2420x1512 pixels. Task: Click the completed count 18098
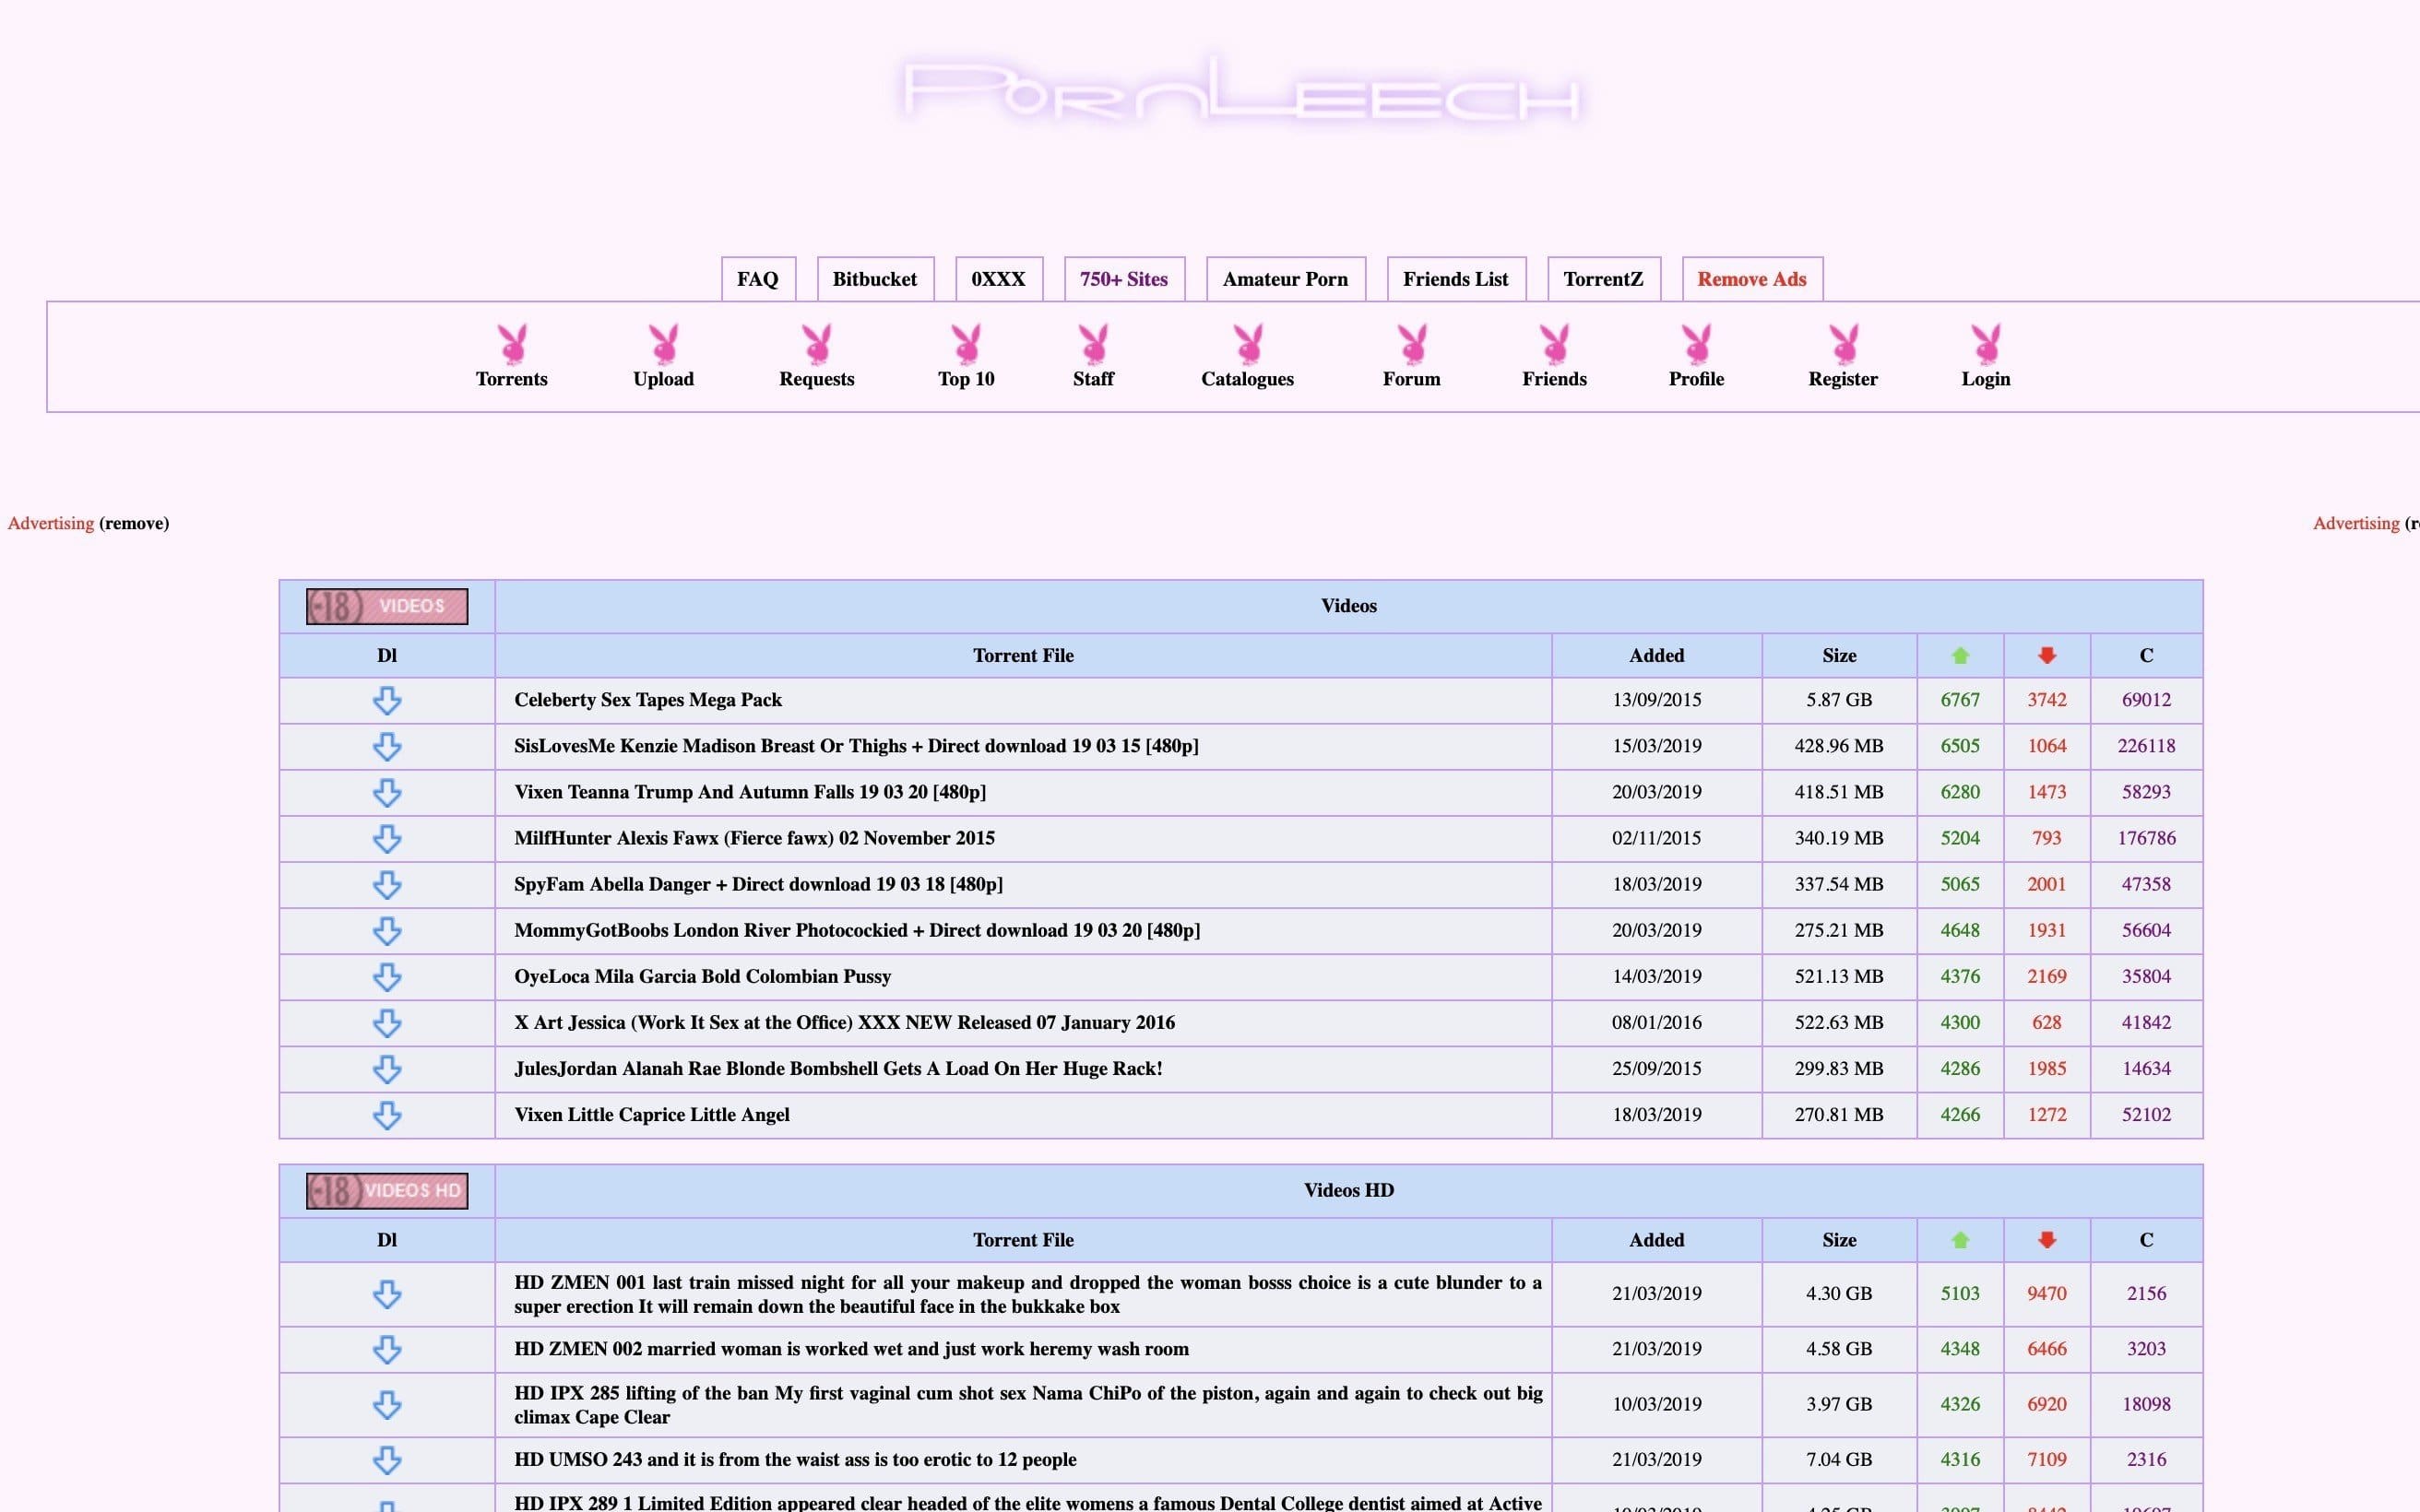[2146, 1404]
